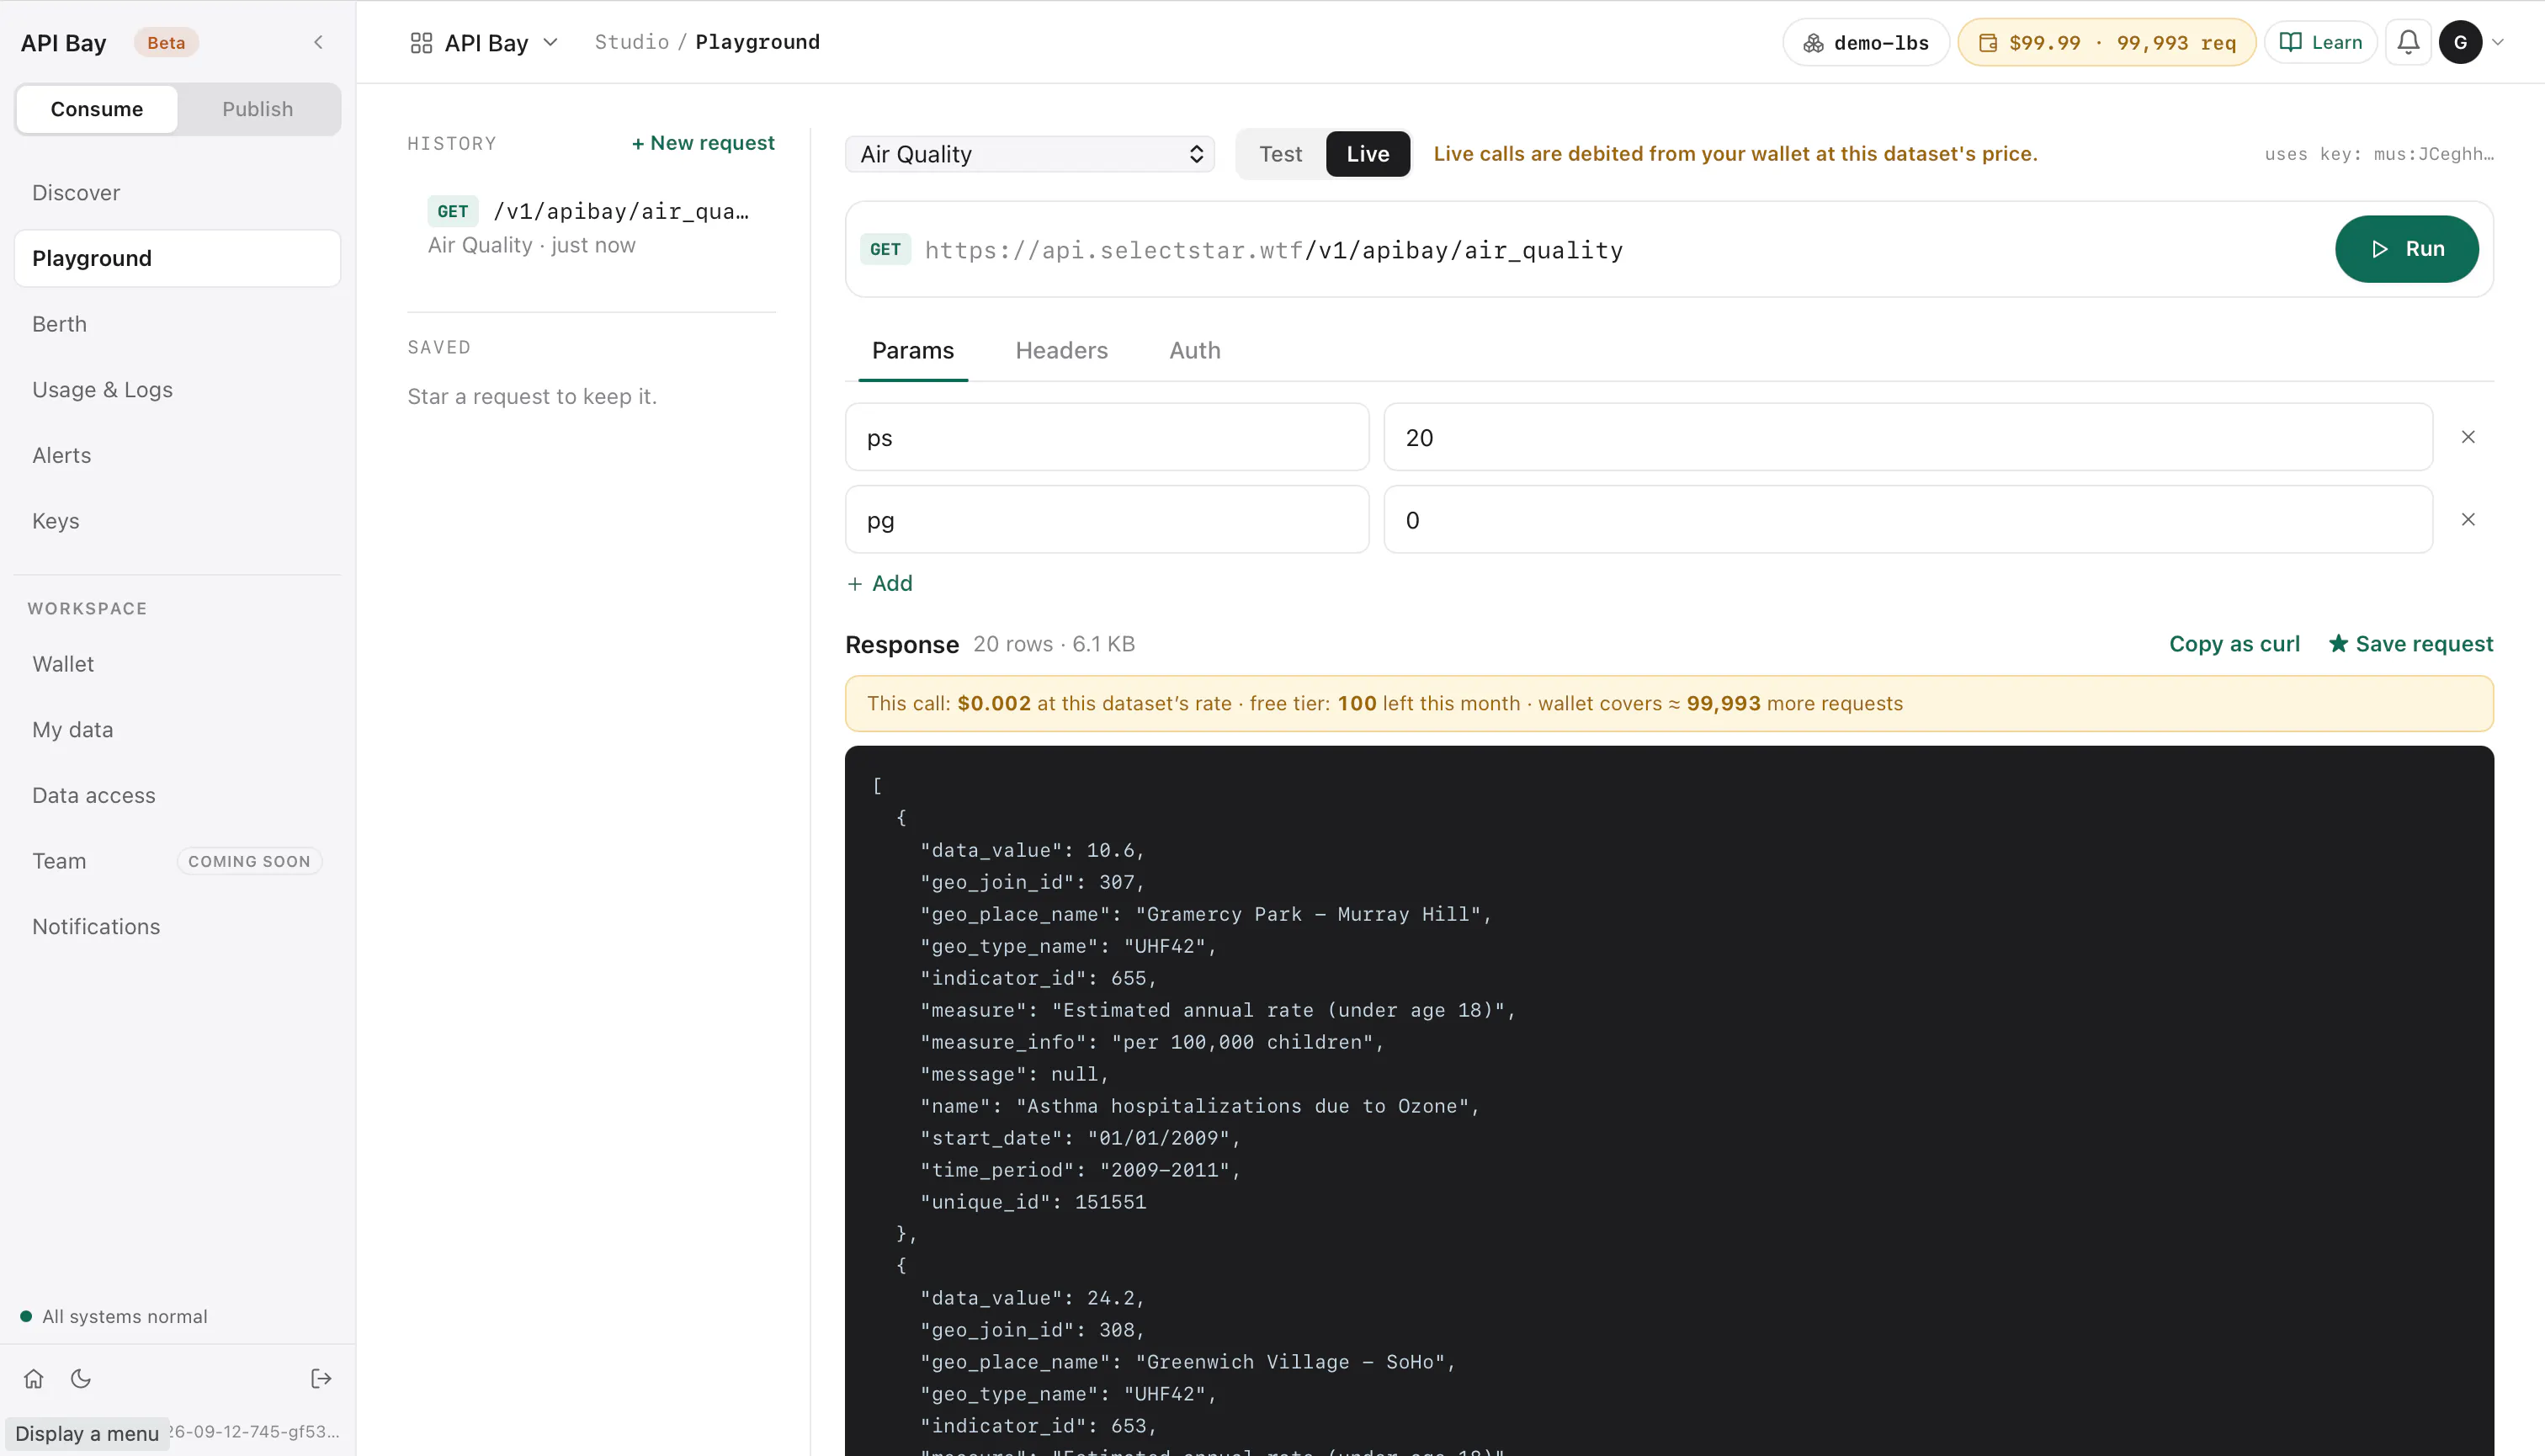Screen dimensions: 2545x1456
Task: Open the demo-lbs workspace chip
Action: tap(1866, 42)
